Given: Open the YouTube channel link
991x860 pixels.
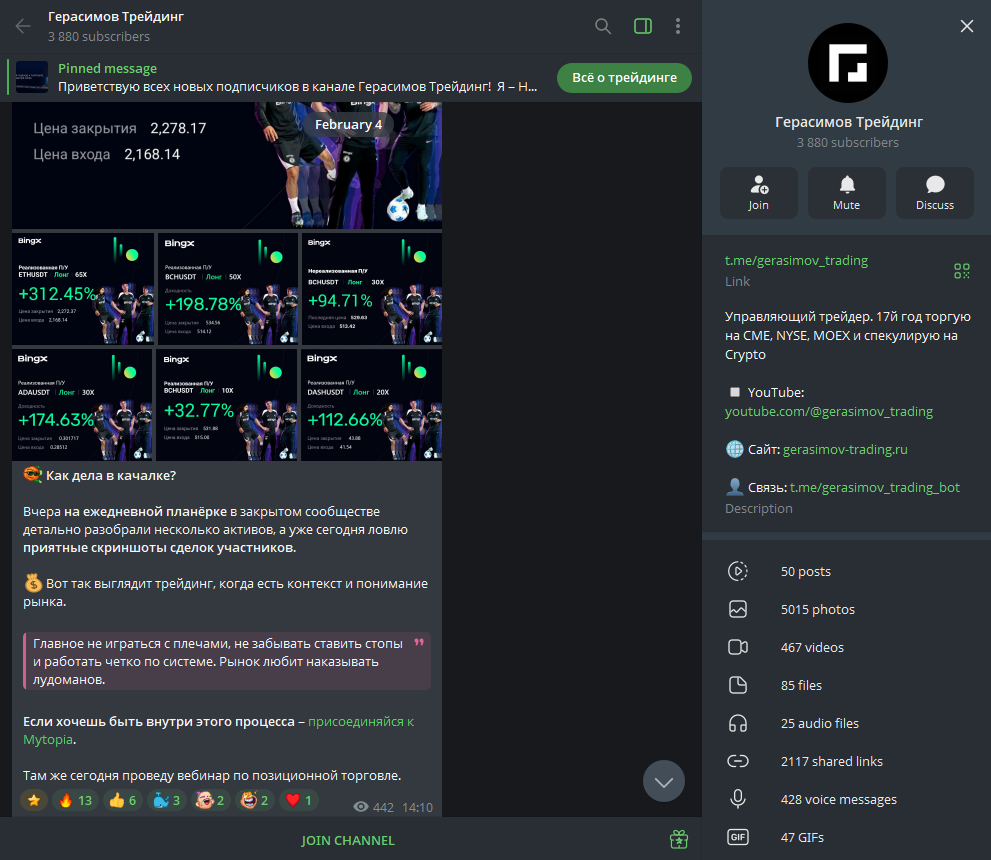Looking at the screenshot, I should click(x=829, y=411).
